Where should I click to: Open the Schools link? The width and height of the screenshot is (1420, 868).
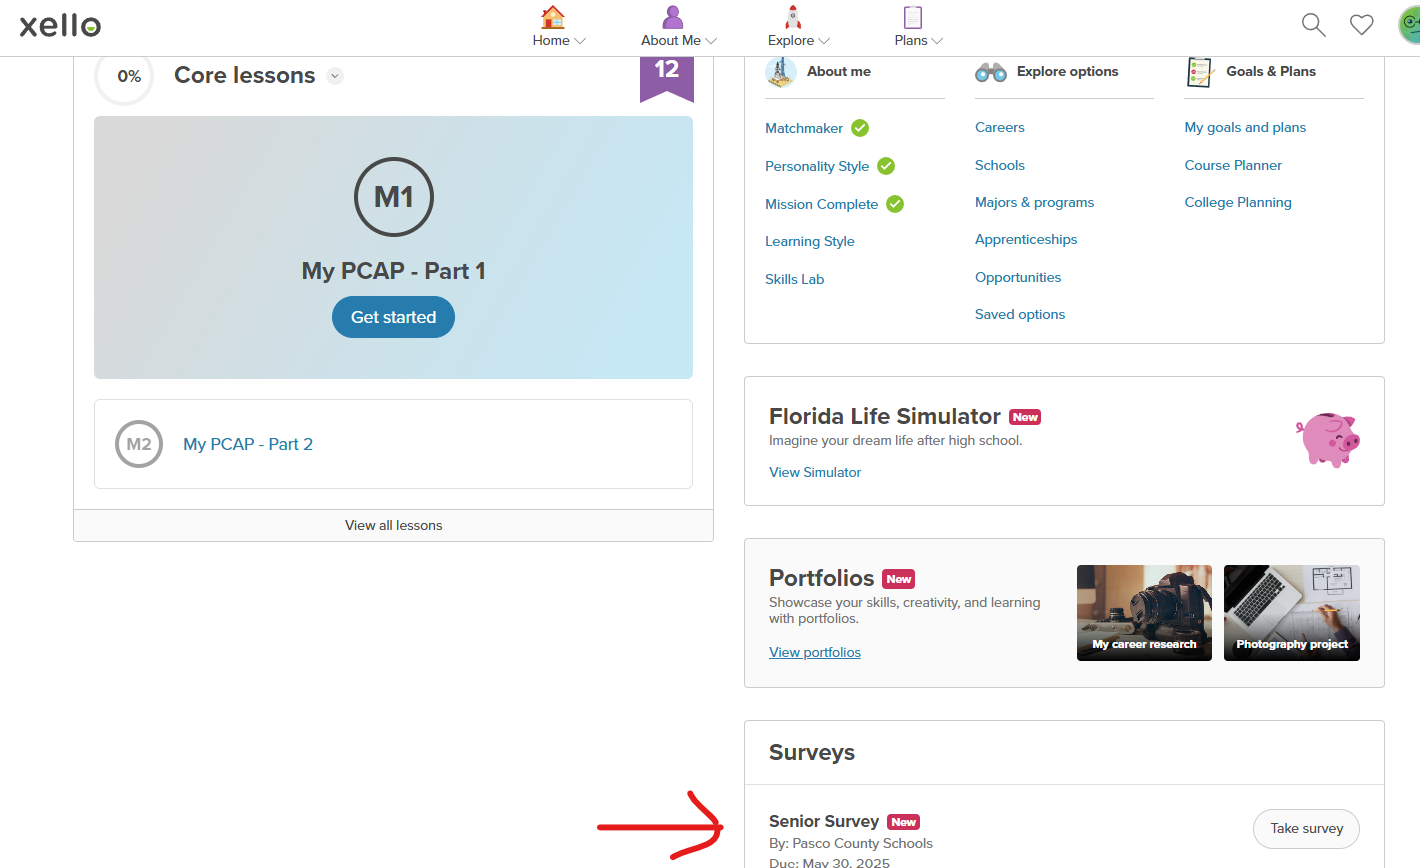click(x=1000, y=165)
